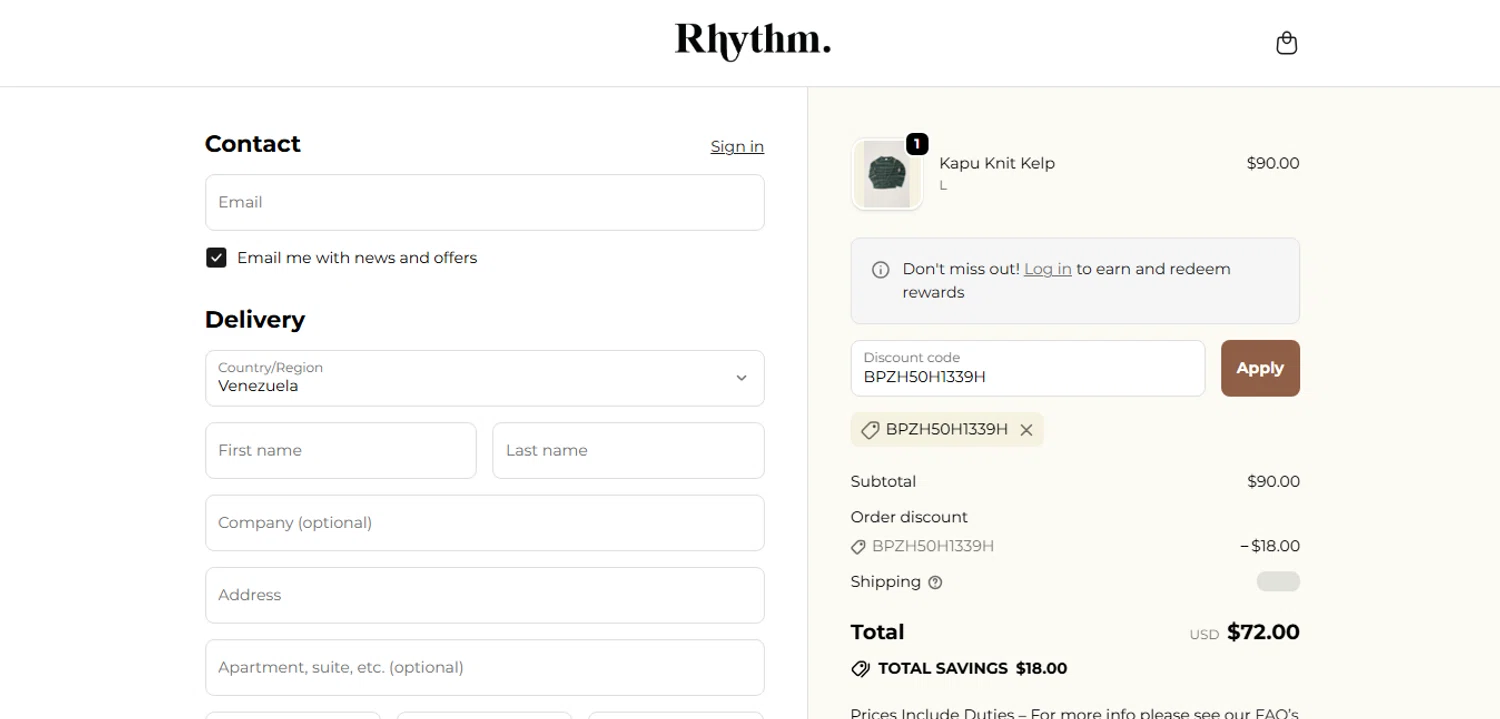Click the quantity badge on product image
Image resolution: width=1500 pixels, height=719 pixels.
pyautogui.click(x=917, y=144)
